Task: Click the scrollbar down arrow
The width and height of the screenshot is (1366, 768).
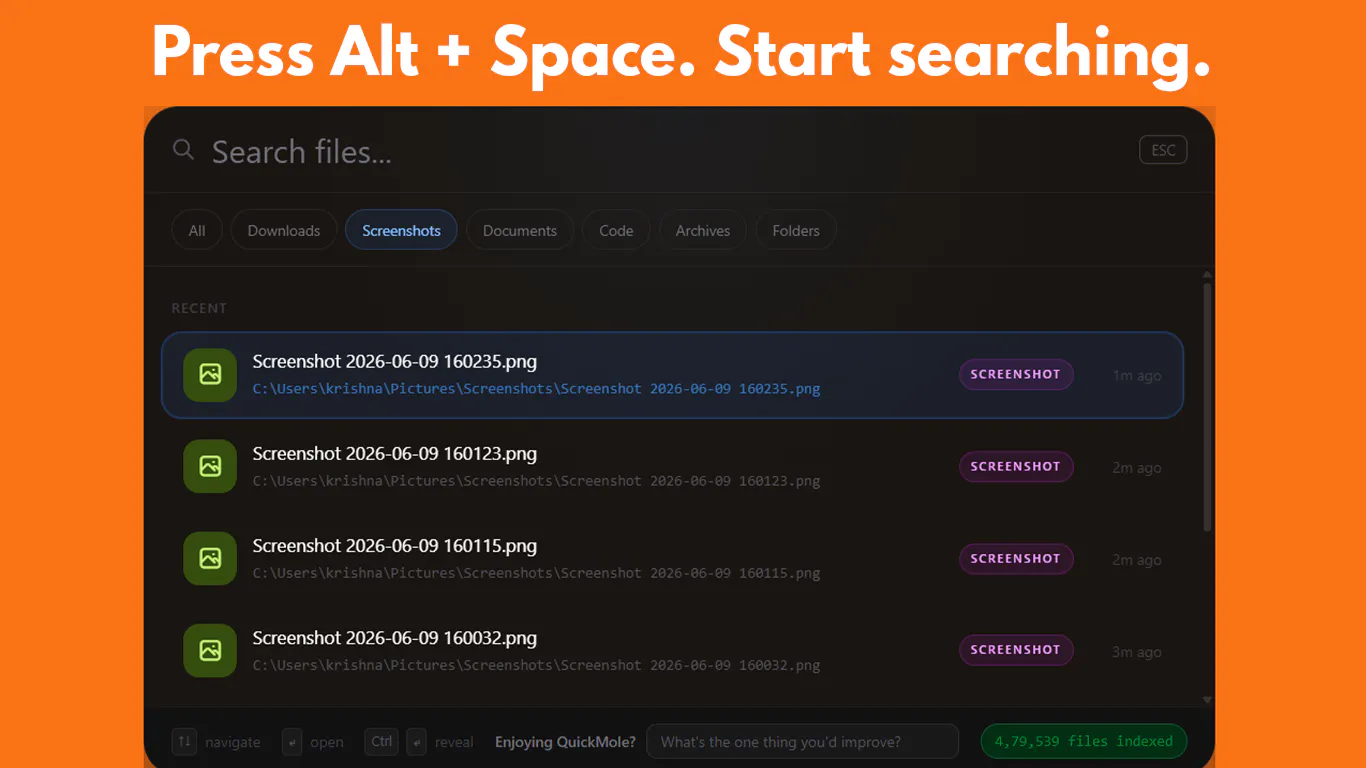Action: pyautogui.click(x=1207, y=701)
